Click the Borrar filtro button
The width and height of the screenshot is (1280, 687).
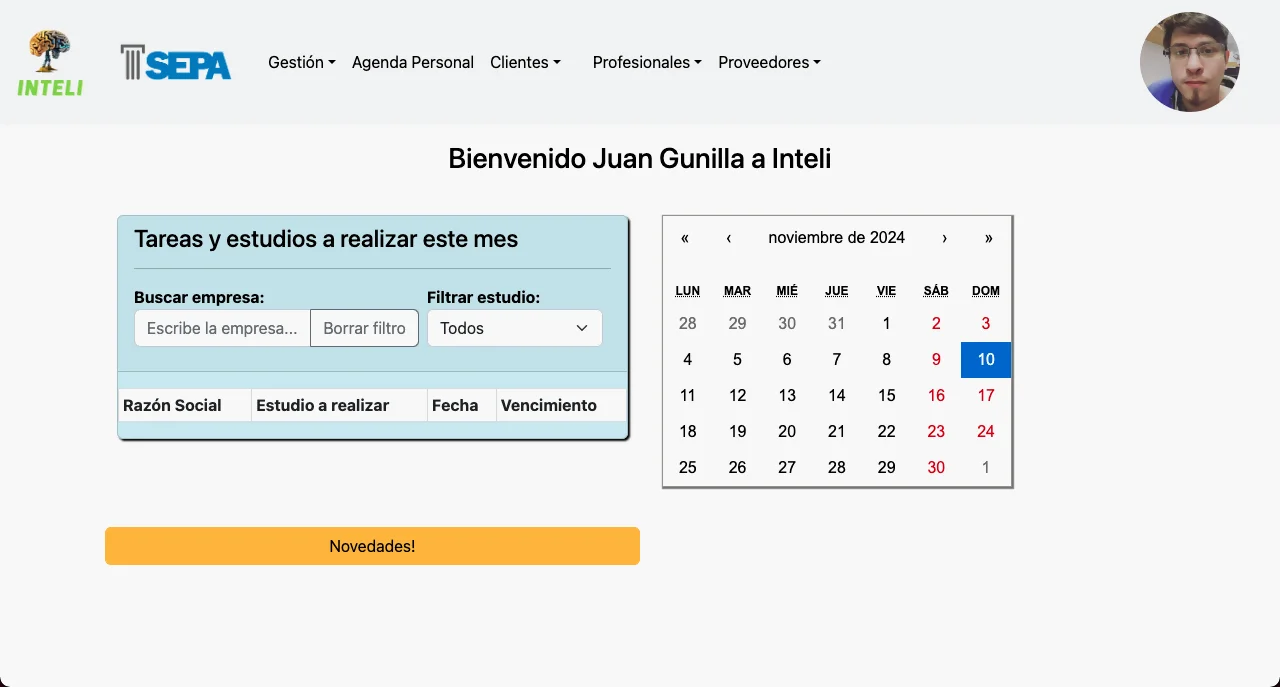364,328
